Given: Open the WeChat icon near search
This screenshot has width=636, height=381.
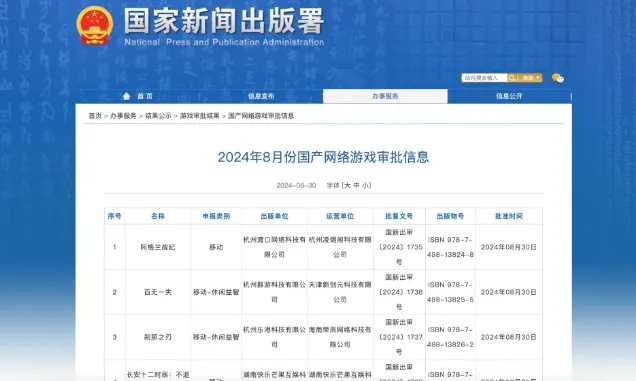Looking at the screenshot, I should pos(558,78).
